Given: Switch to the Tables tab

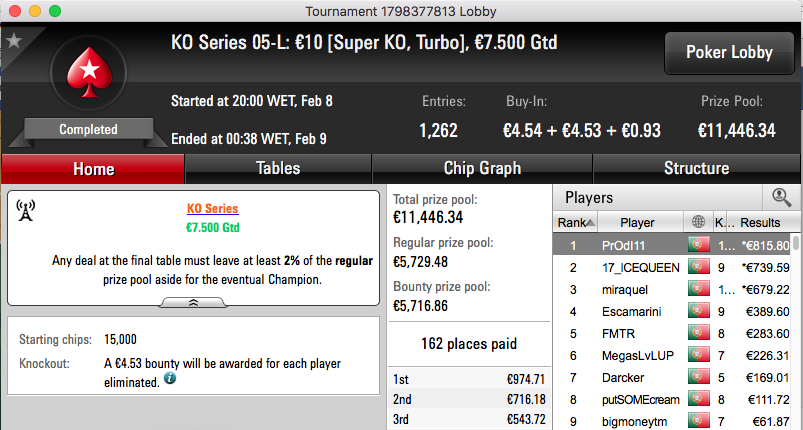Looking at the screenshot, I should point(278,168).
